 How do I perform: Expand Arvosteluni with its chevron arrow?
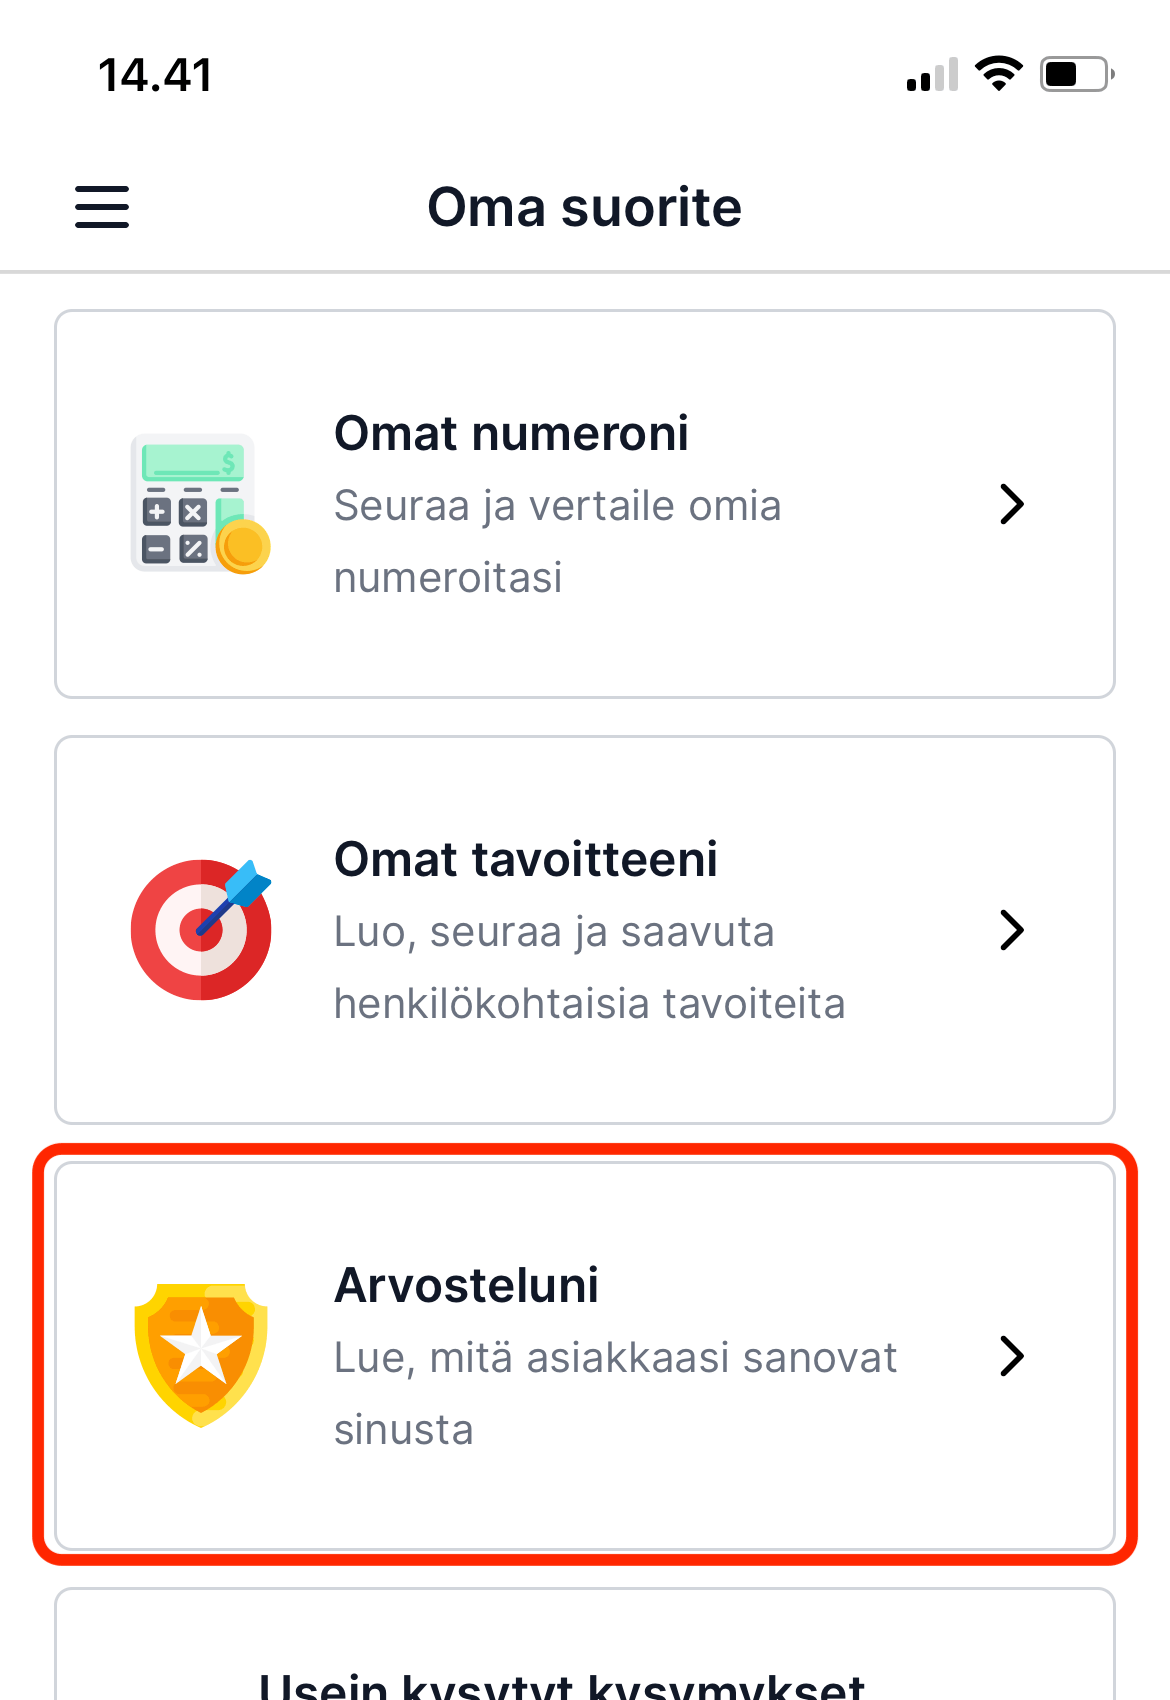[x=1012, y=1356]
